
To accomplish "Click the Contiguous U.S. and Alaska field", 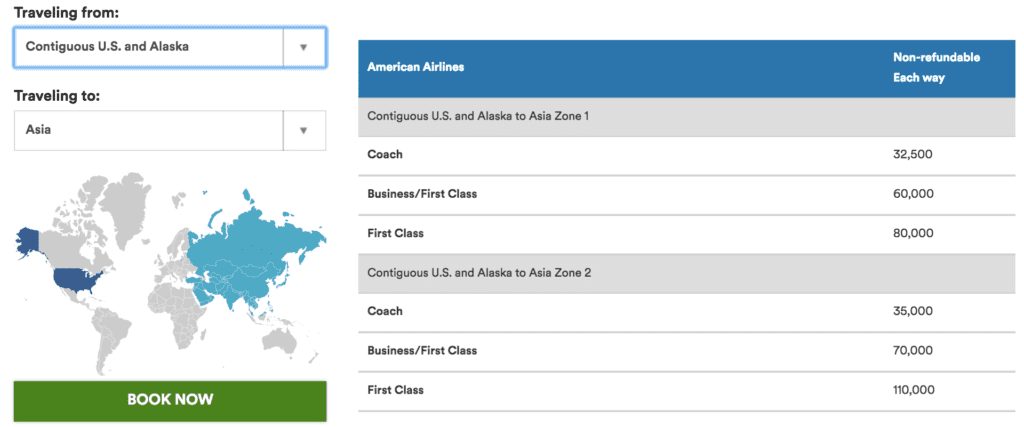I will 148,47.
